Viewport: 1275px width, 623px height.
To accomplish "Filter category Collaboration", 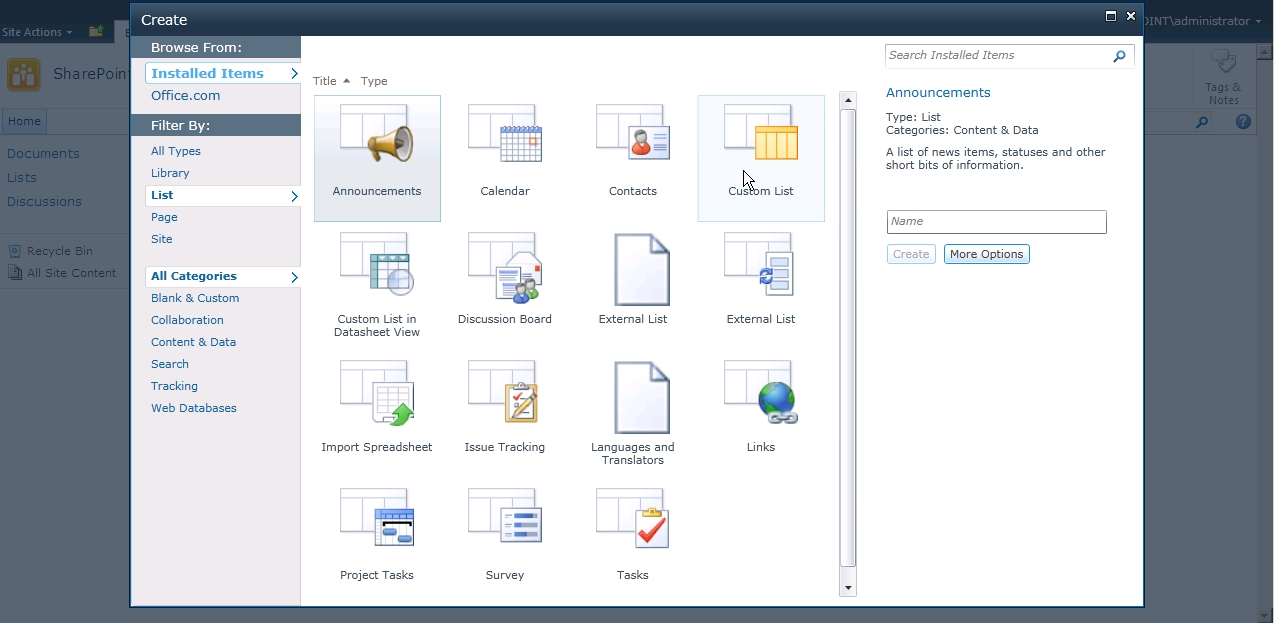I will pyautogui.click(x=187, y=320).
